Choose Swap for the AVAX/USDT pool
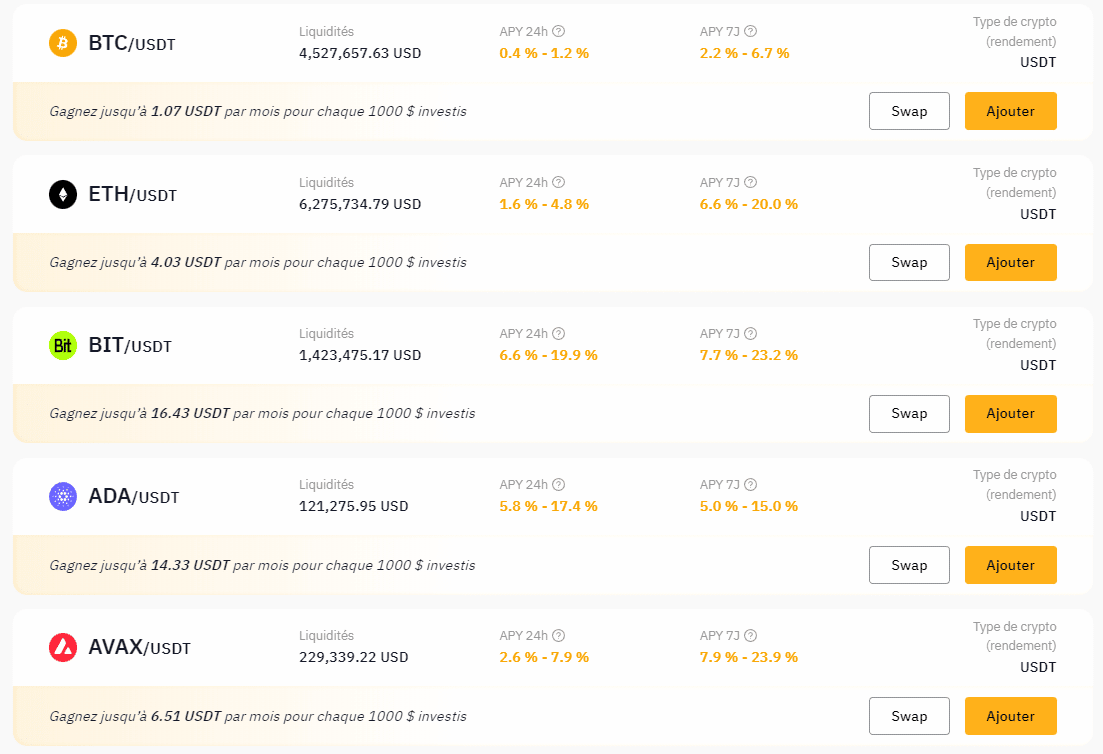Viewport: 1103px width, 754px height. pyautogui.click(x=909, y=716)
